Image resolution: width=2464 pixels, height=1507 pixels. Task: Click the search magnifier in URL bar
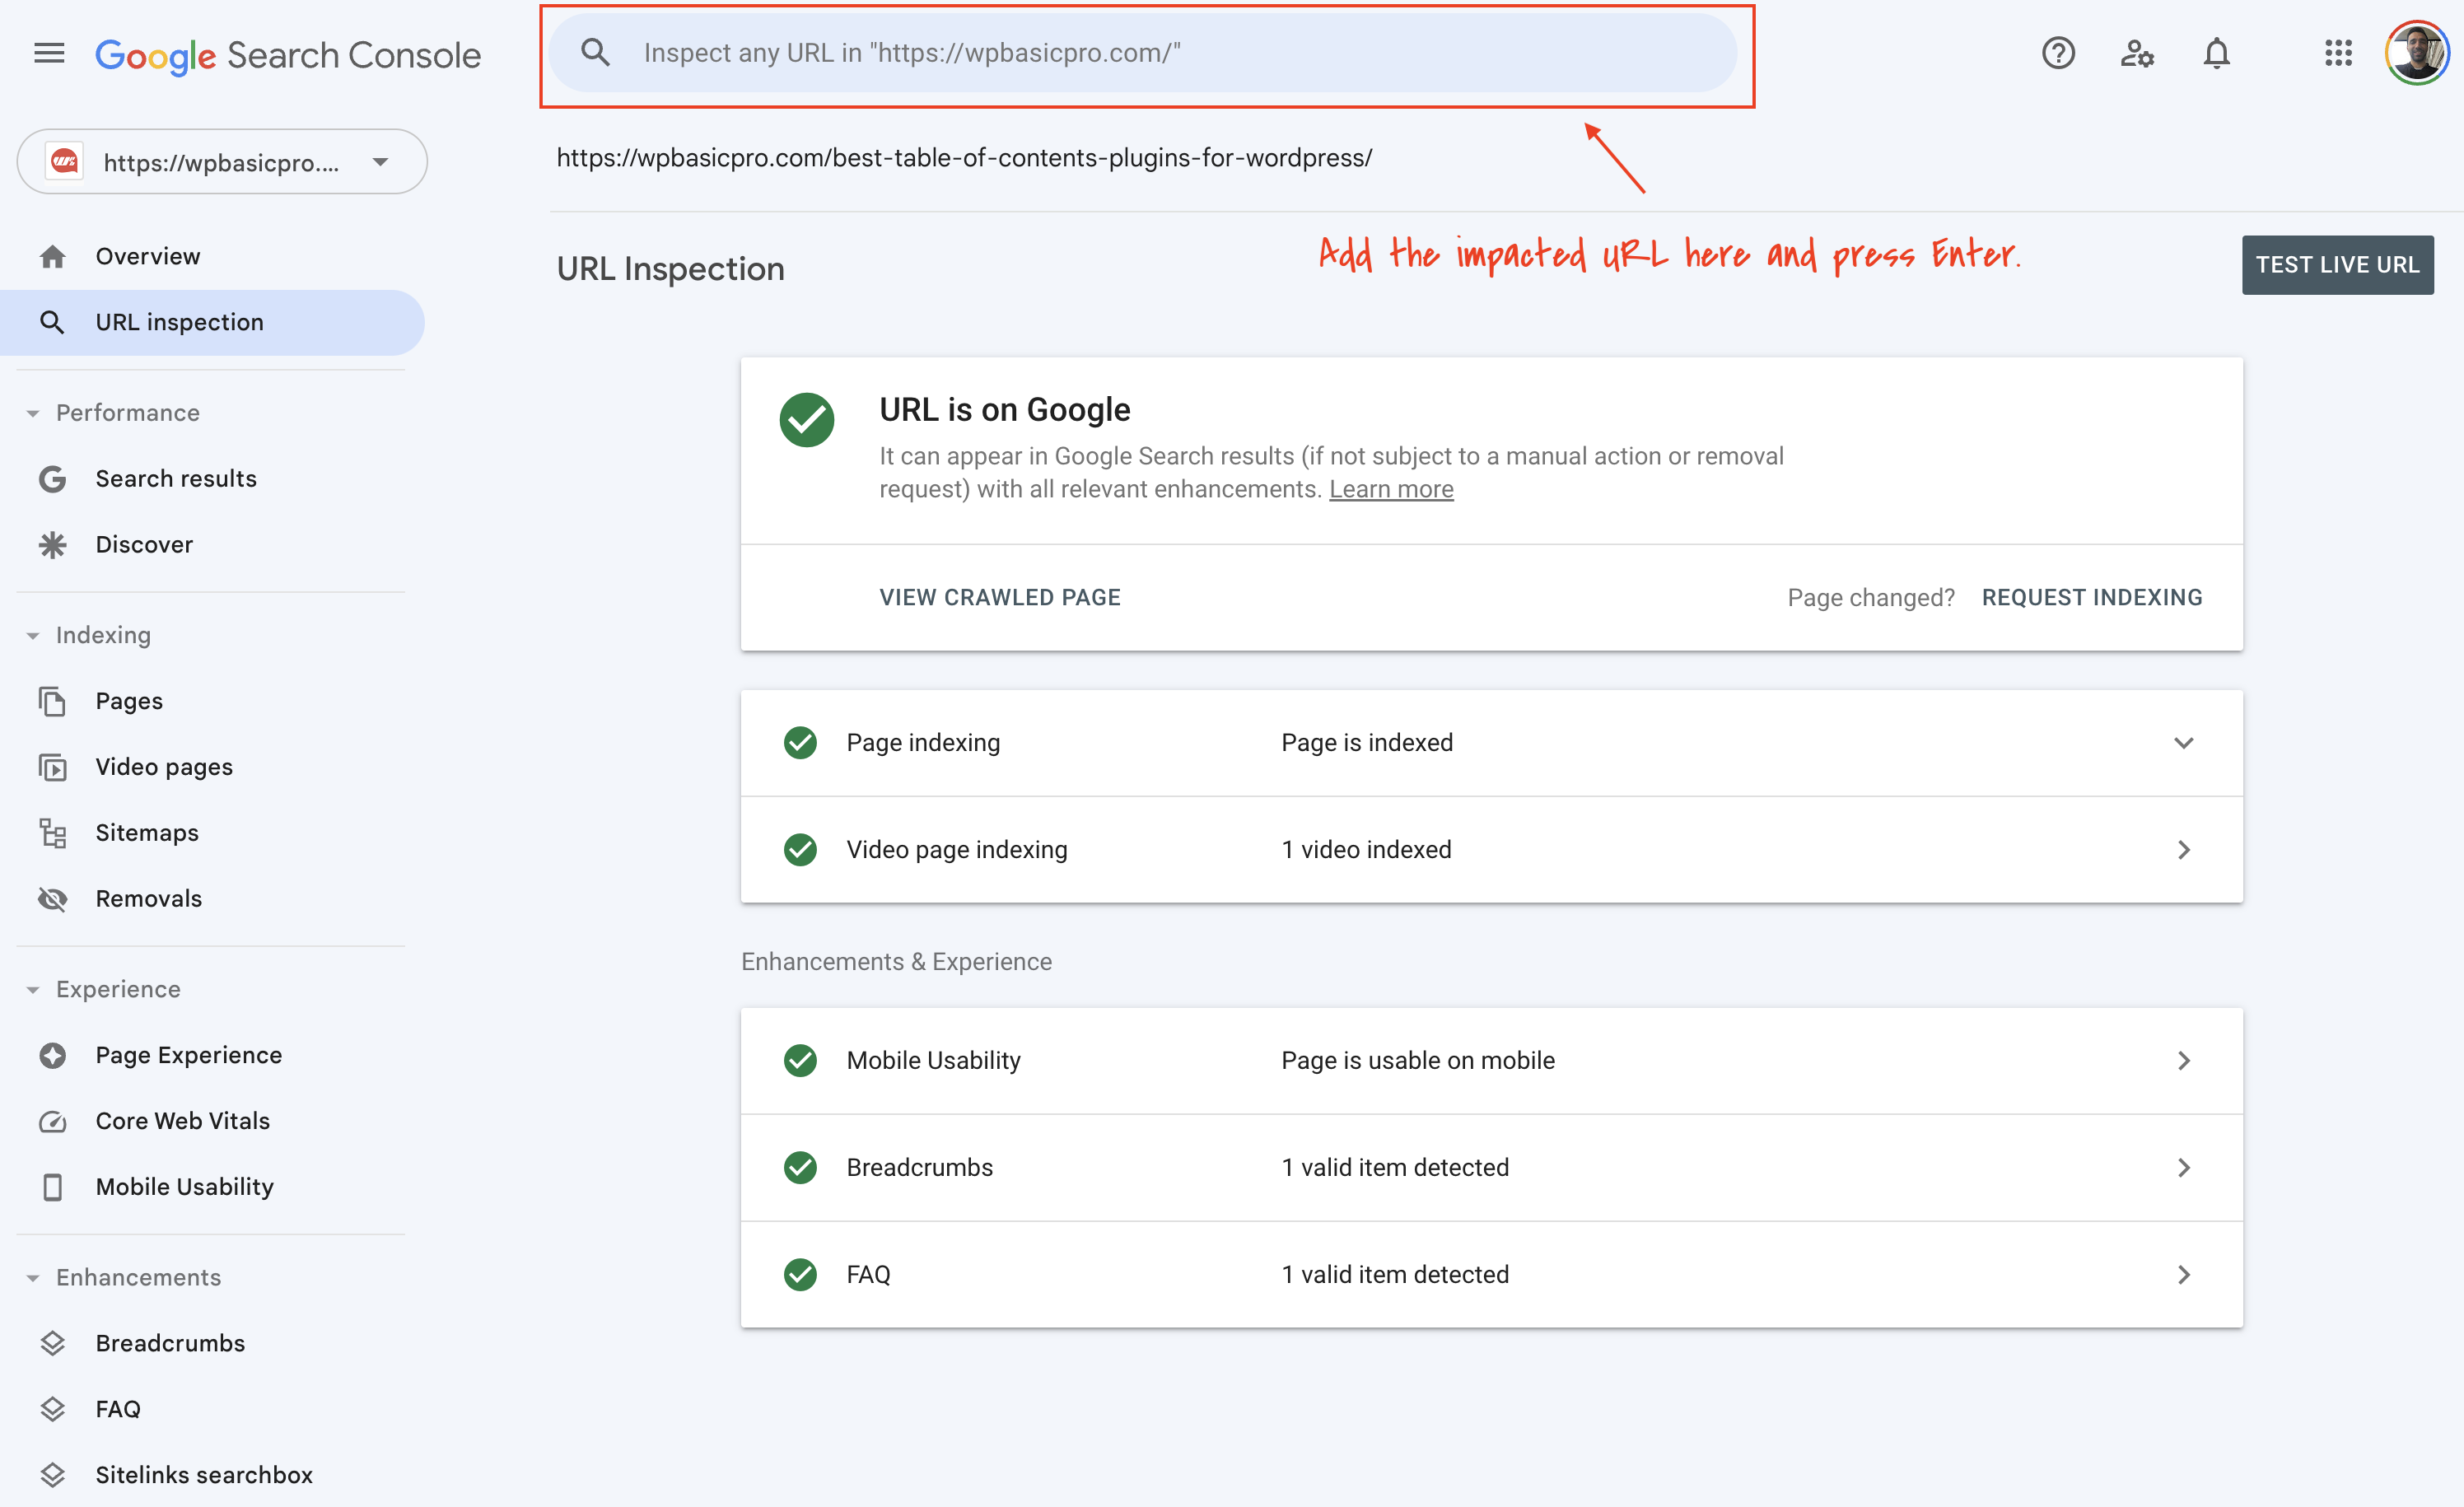pos(595,53)
